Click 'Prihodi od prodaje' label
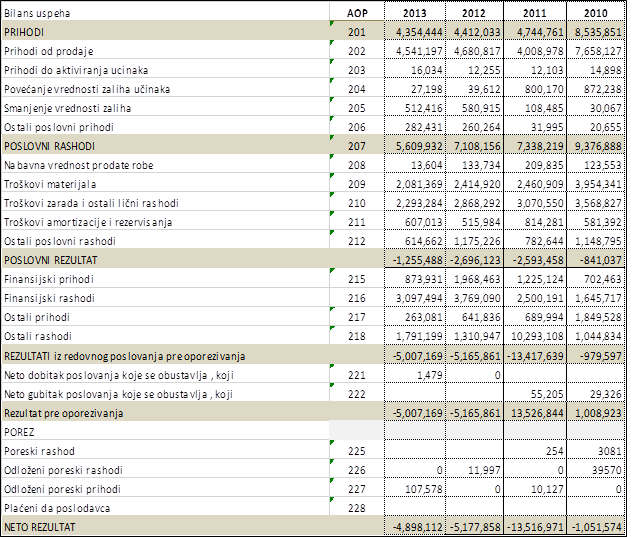 point(48,51)
